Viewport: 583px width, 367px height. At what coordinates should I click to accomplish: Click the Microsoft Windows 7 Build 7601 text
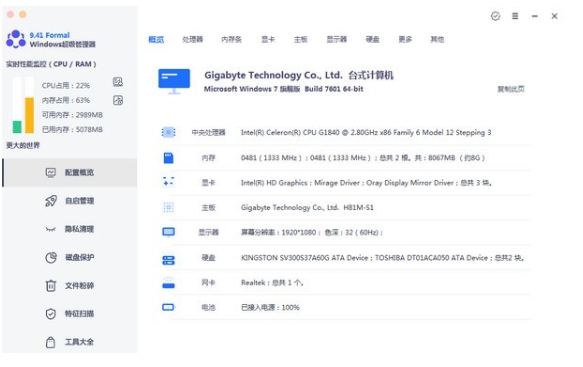tap(283, 89)
